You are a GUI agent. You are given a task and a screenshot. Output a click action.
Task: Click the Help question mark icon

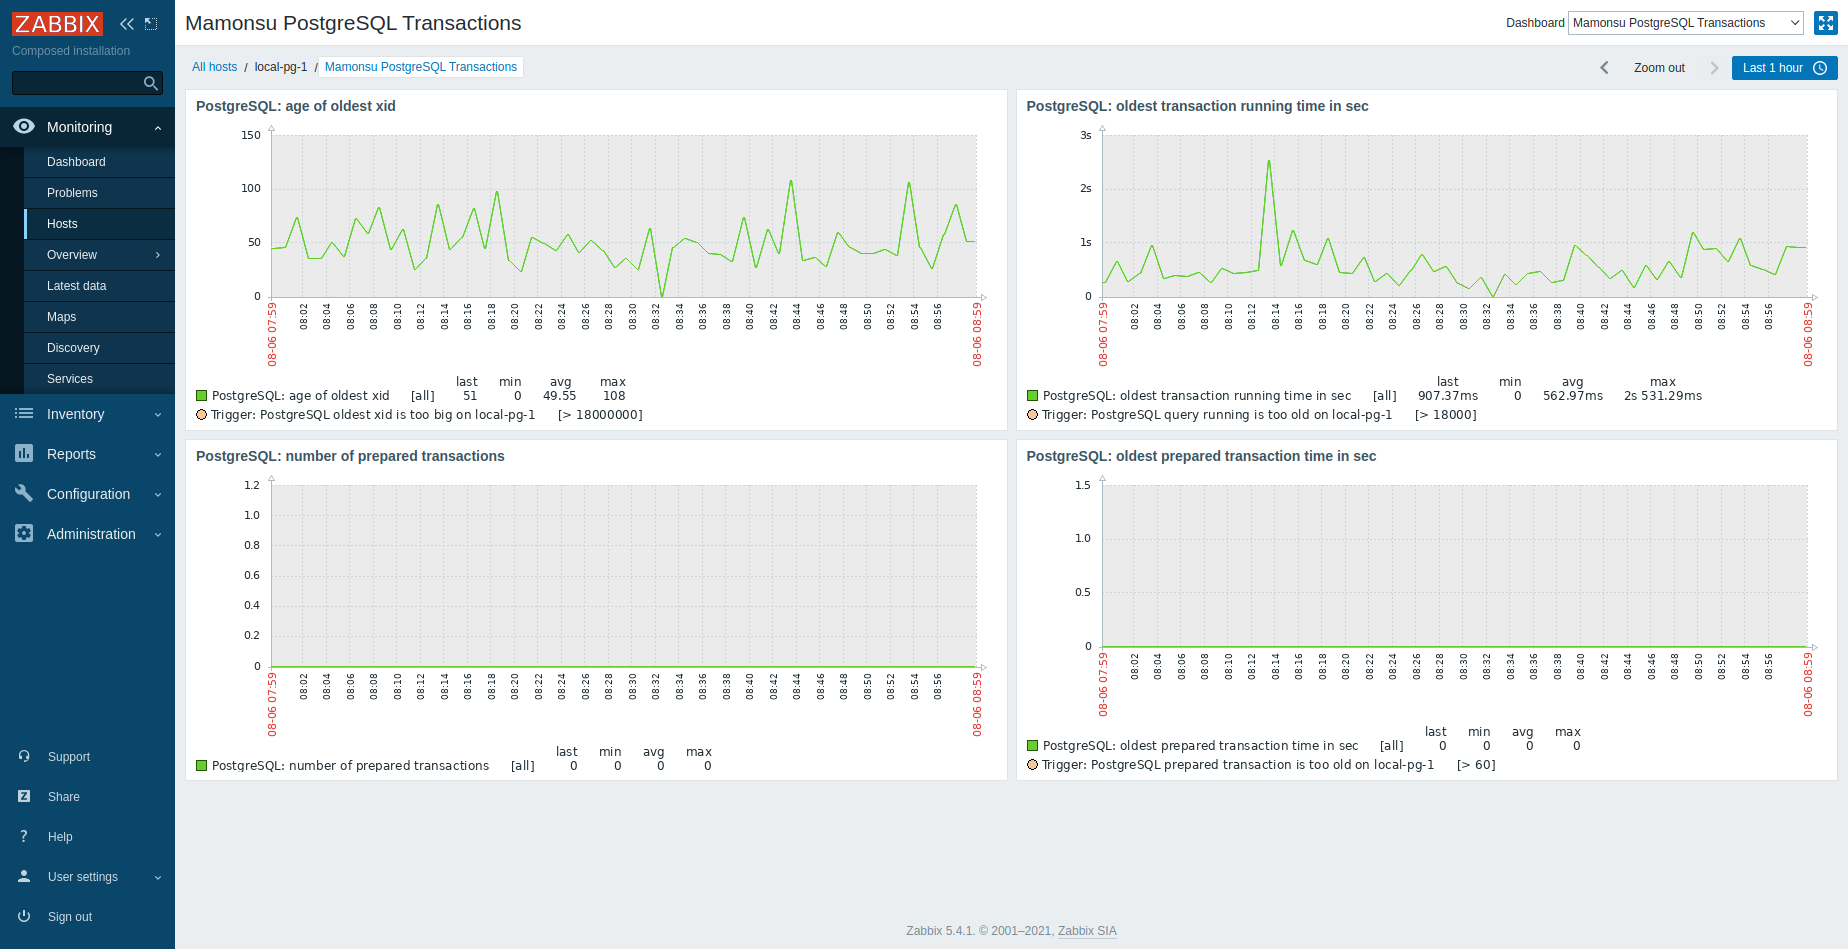point(24,836)
